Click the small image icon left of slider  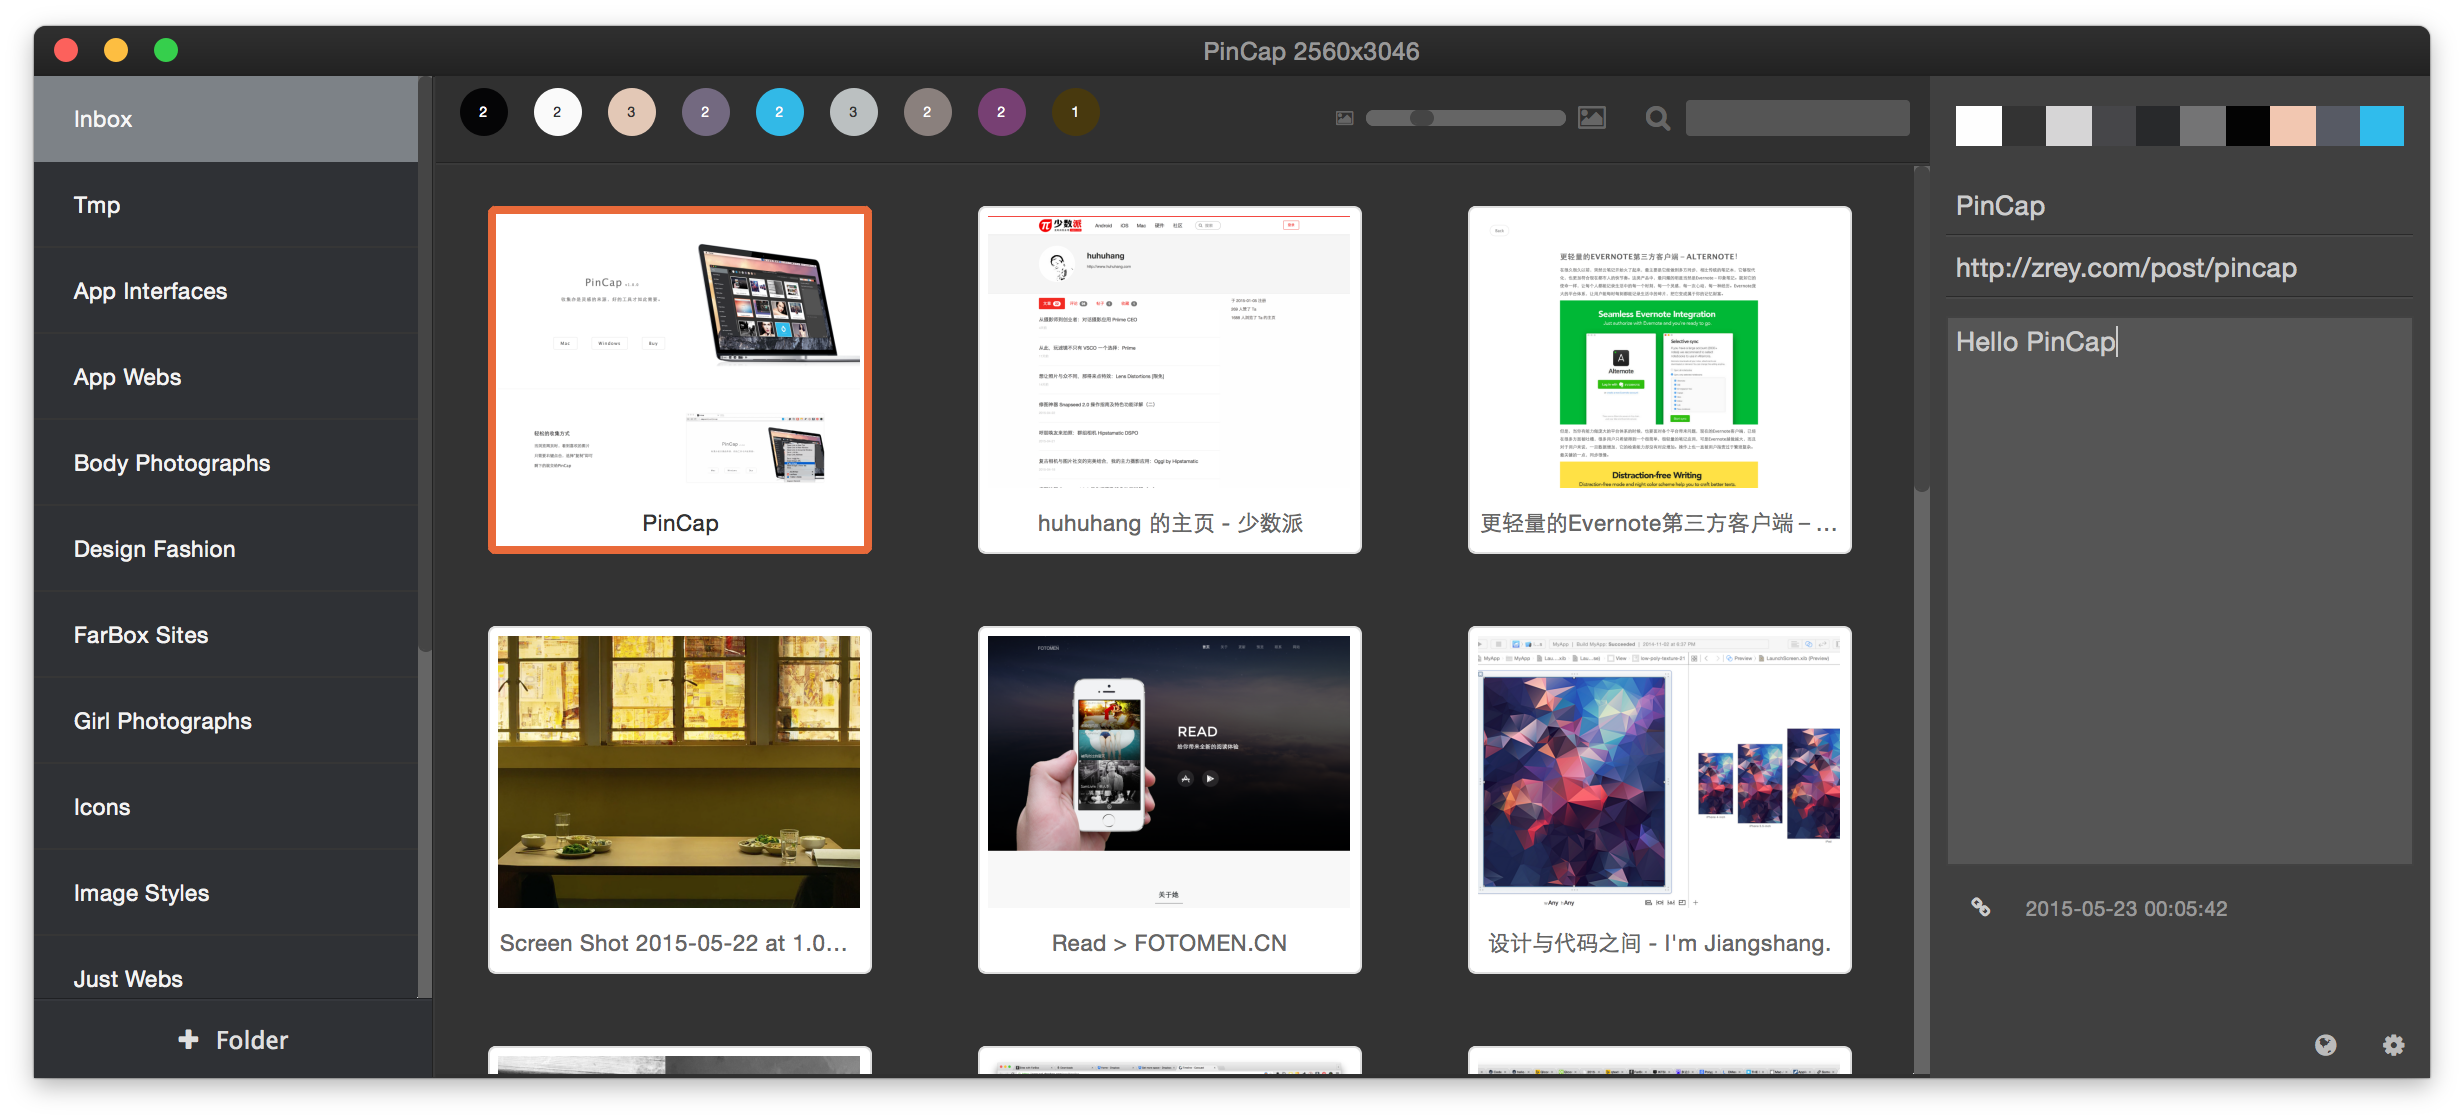[1344, 118]
